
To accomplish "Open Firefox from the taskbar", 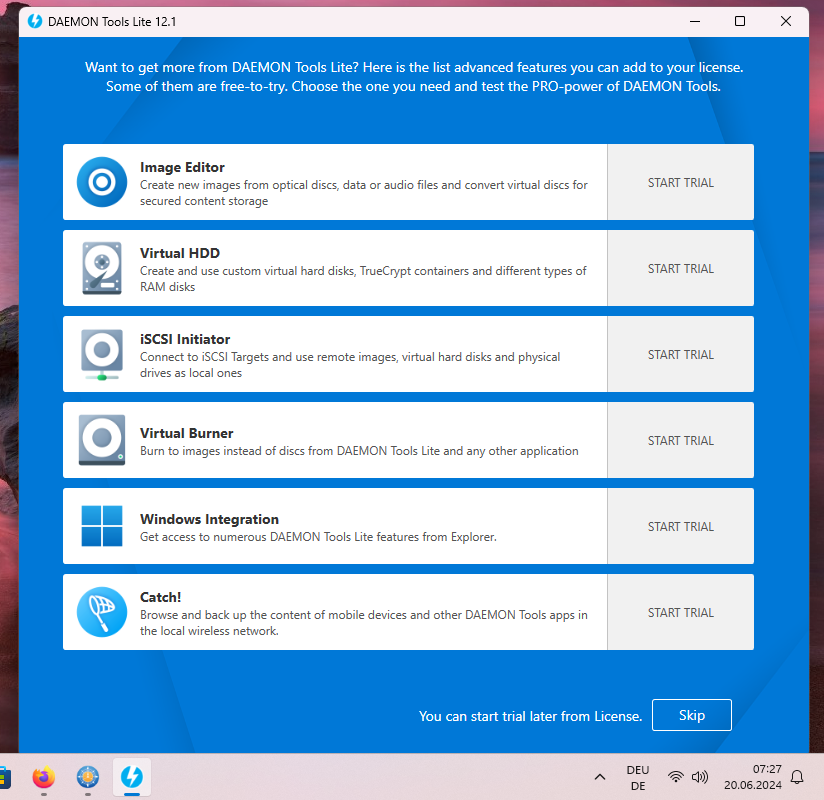I will point(44,777).
